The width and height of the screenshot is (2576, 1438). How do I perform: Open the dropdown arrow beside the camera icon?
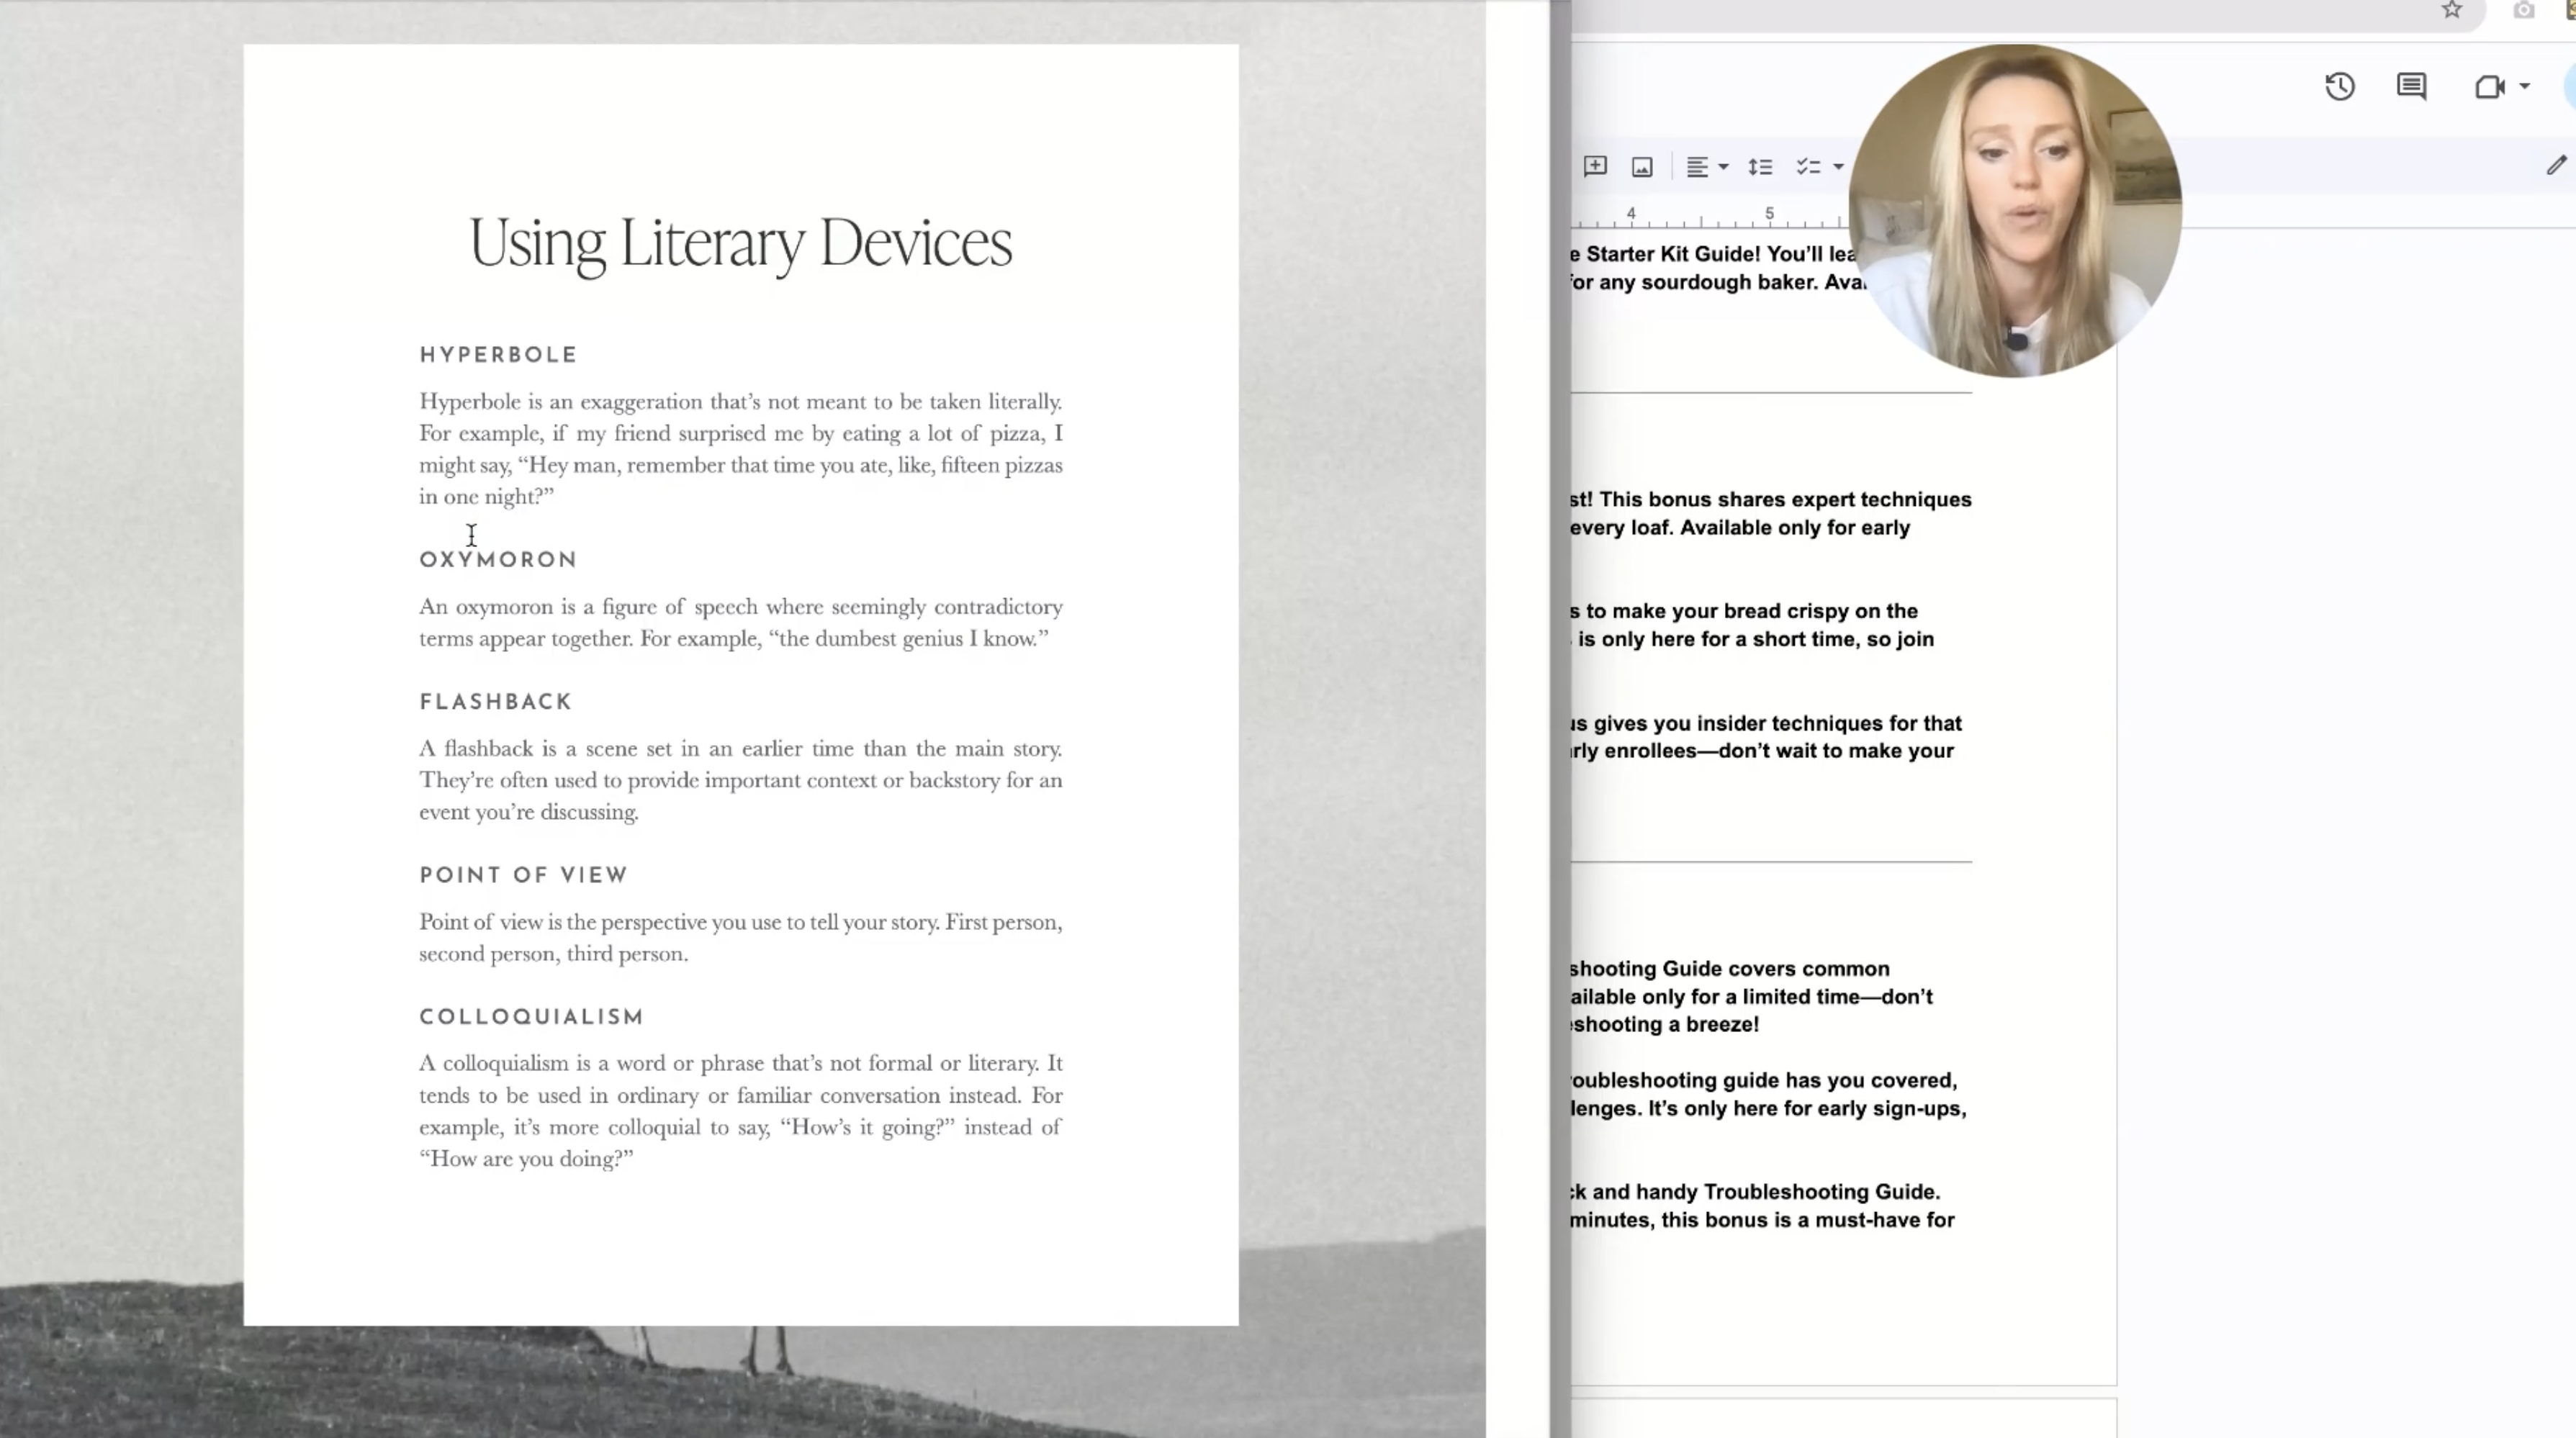(2524, 87)
